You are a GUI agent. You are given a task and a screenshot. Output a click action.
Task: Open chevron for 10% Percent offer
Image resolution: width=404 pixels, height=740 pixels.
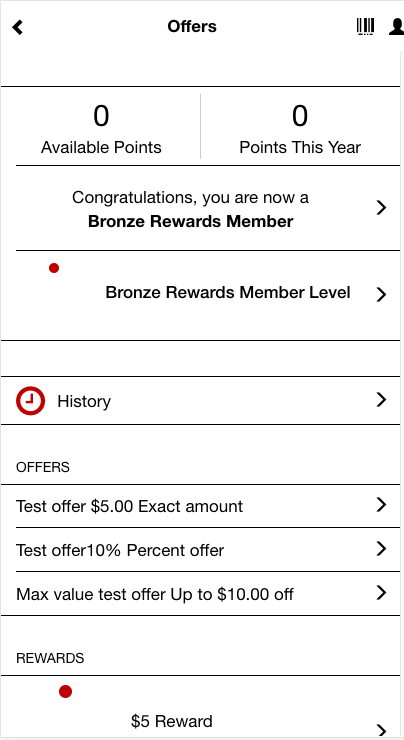(x=381, y=549)
